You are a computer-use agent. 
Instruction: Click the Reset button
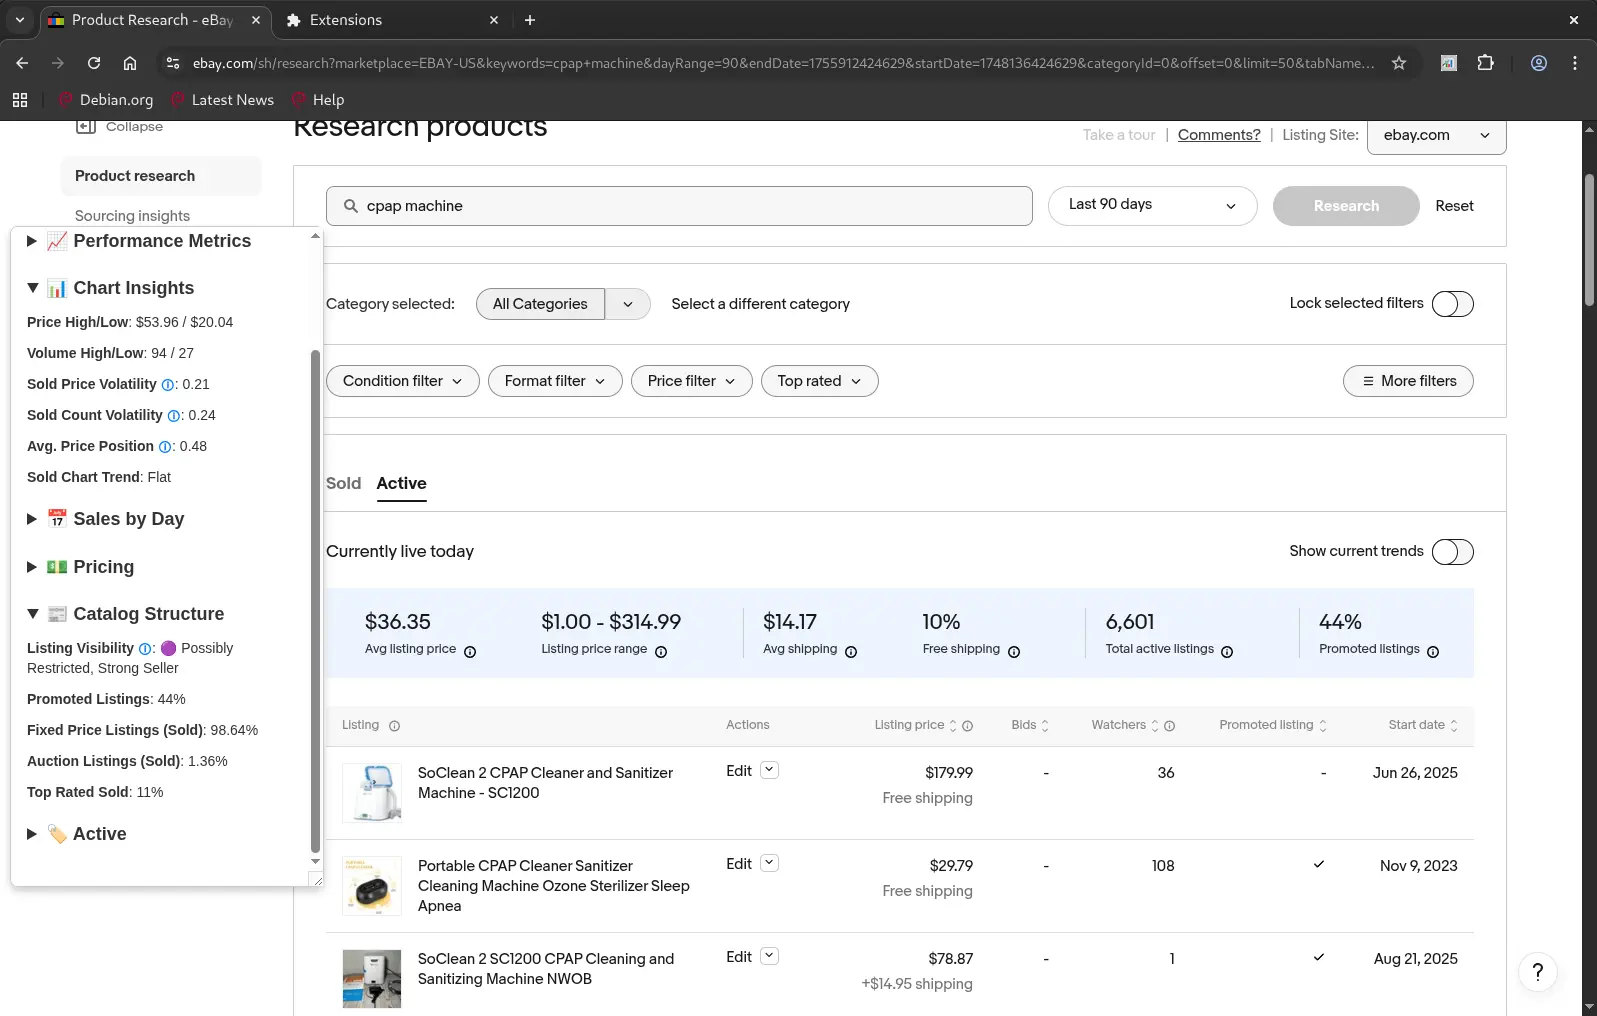pyautogui.click(x=1454, y=206)
